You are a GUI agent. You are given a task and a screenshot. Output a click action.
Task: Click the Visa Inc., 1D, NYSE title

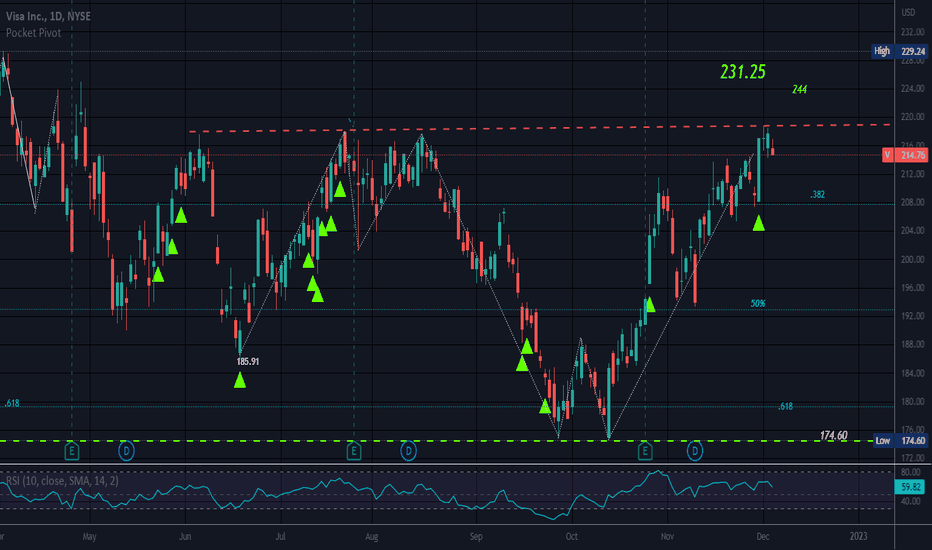[48, 16]
